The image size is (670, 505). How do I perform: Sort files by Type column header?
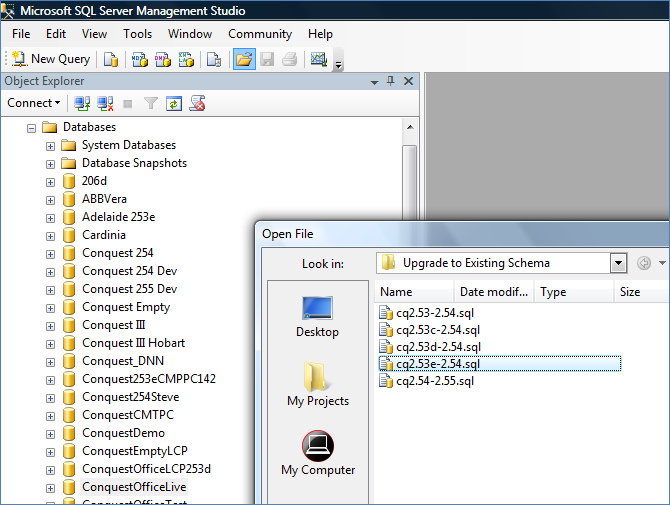pyautogui.click(x=574, y=292)
